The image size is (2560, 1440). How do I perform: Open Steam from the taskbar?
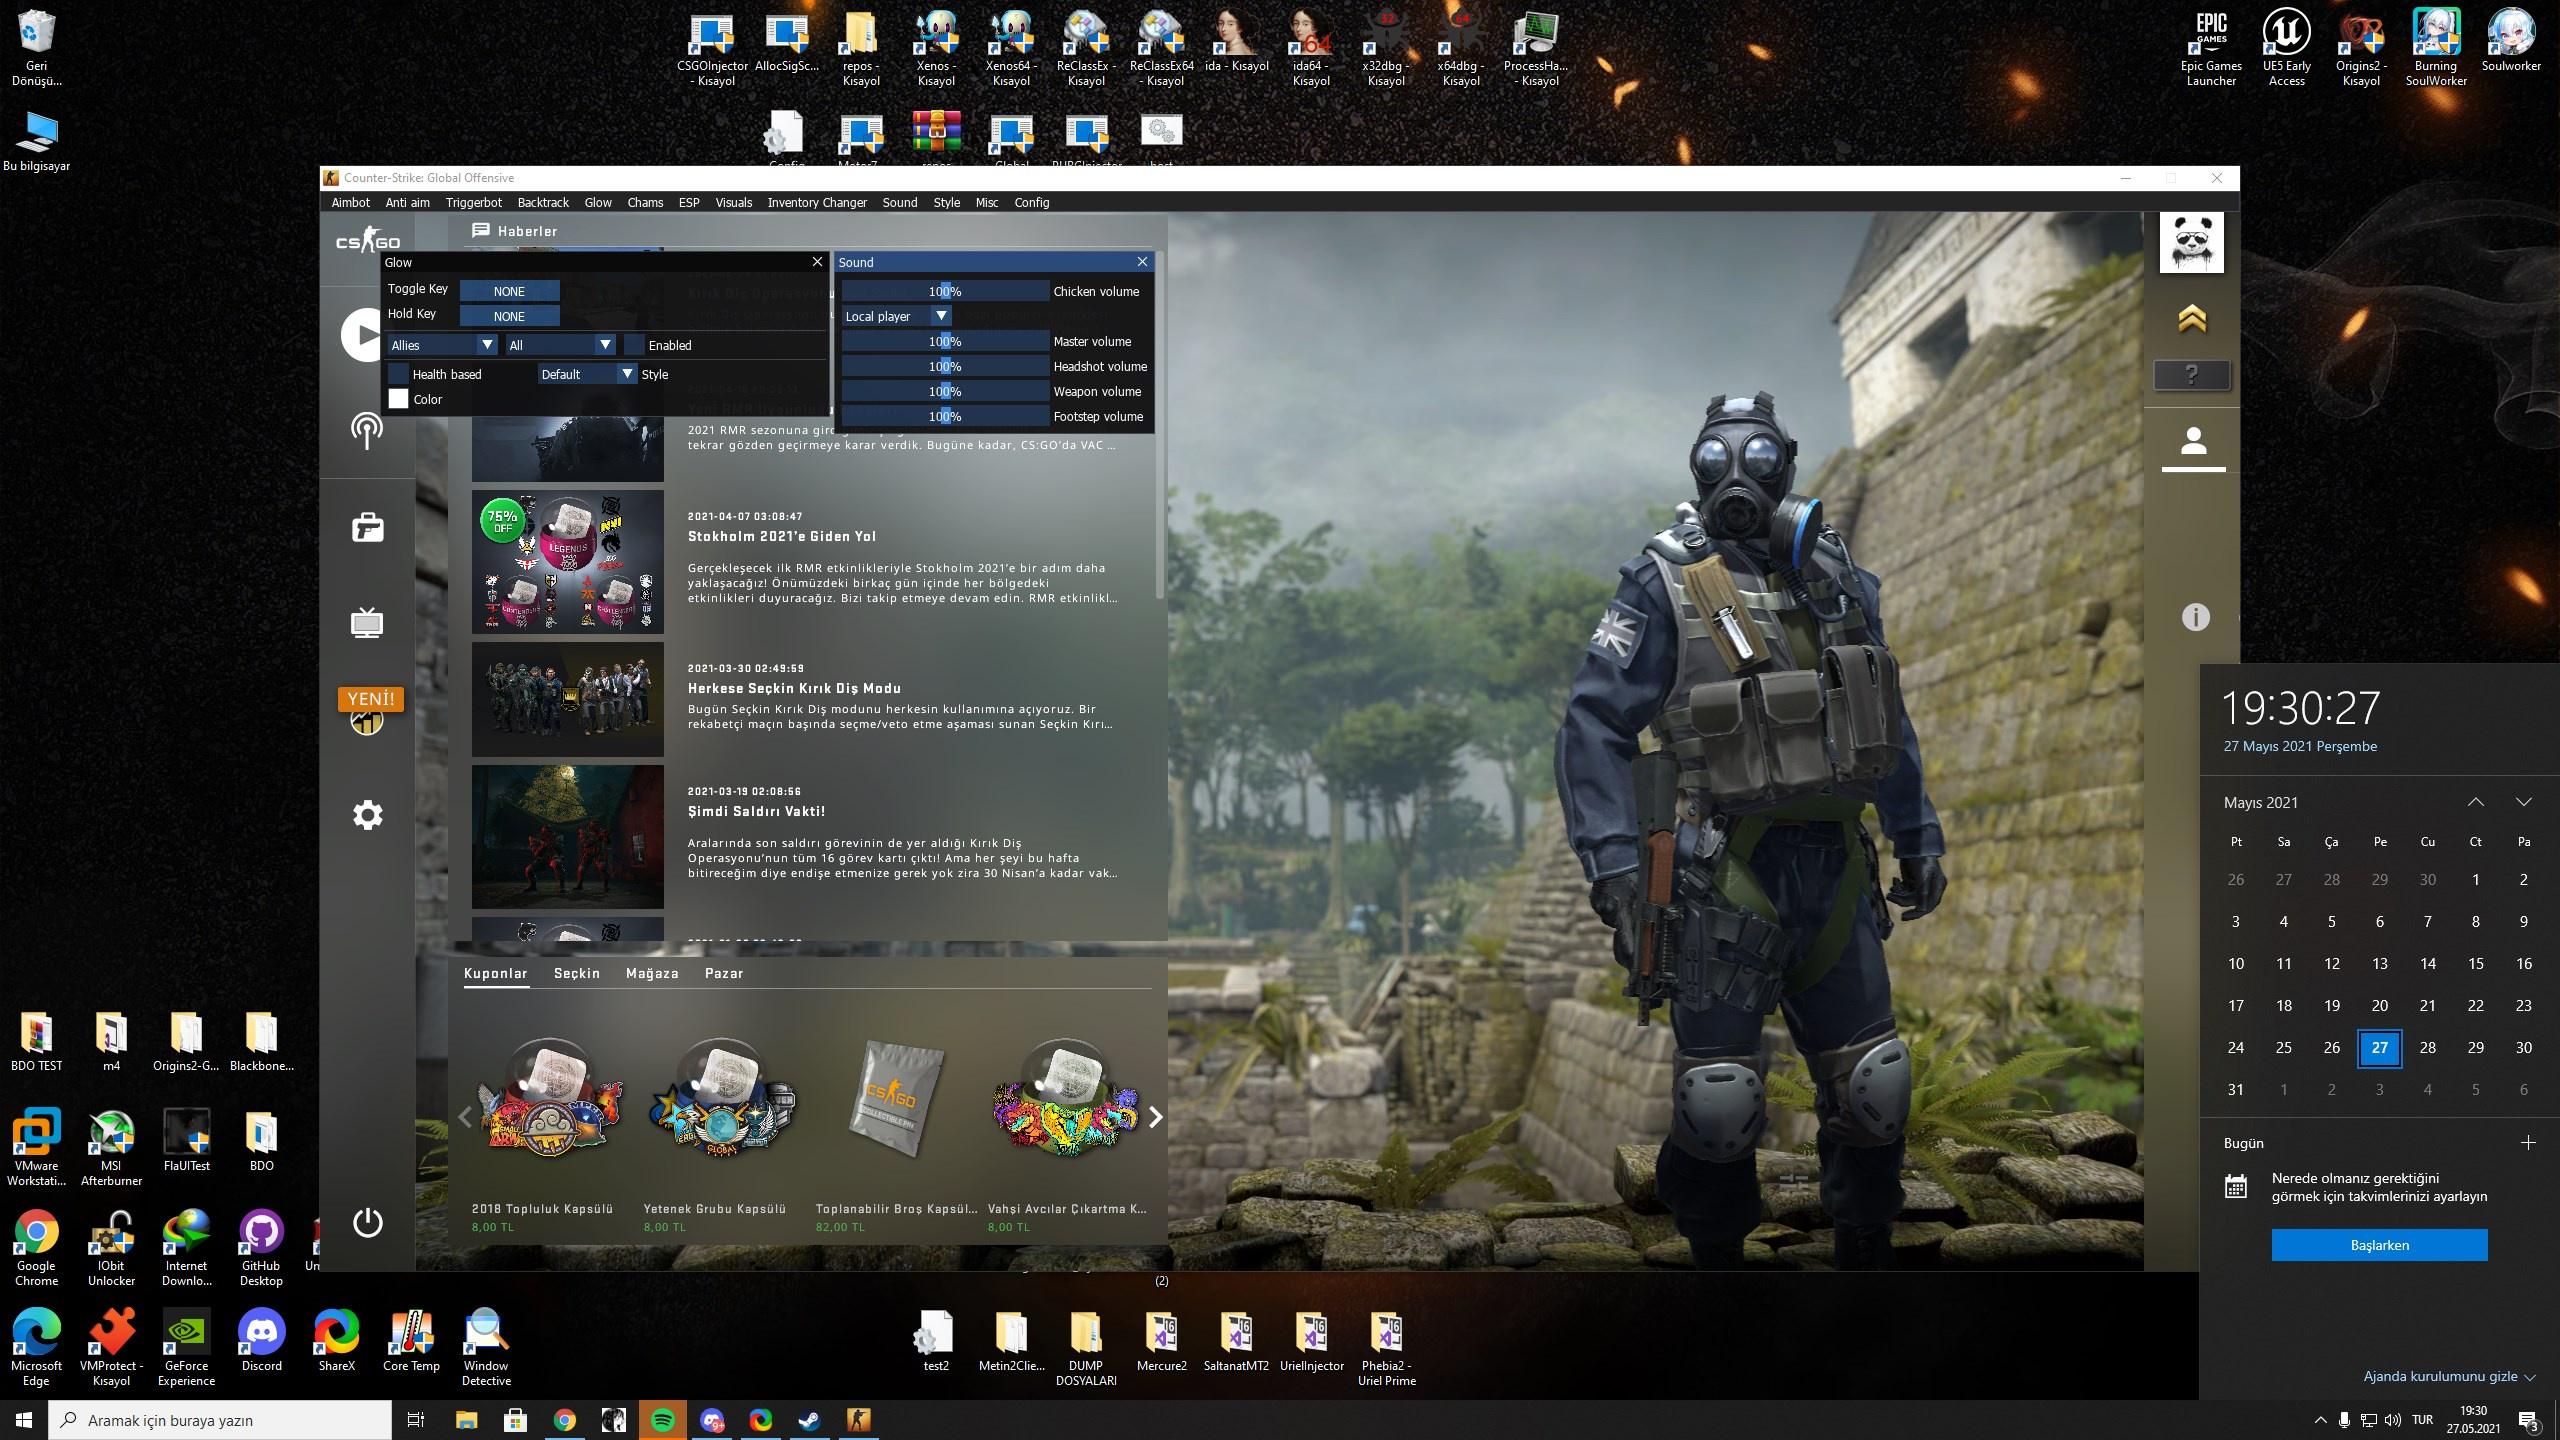809,1420
